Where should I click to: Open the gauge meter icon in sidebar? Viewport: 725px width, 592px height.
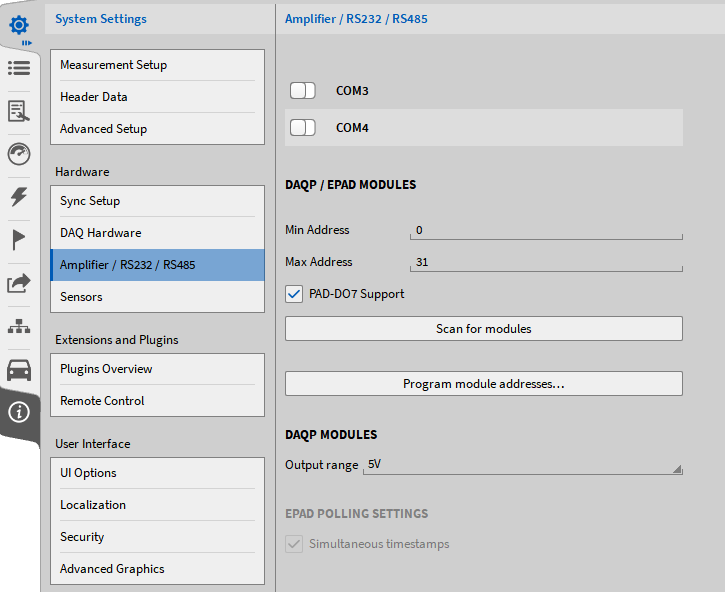[19, 154]
